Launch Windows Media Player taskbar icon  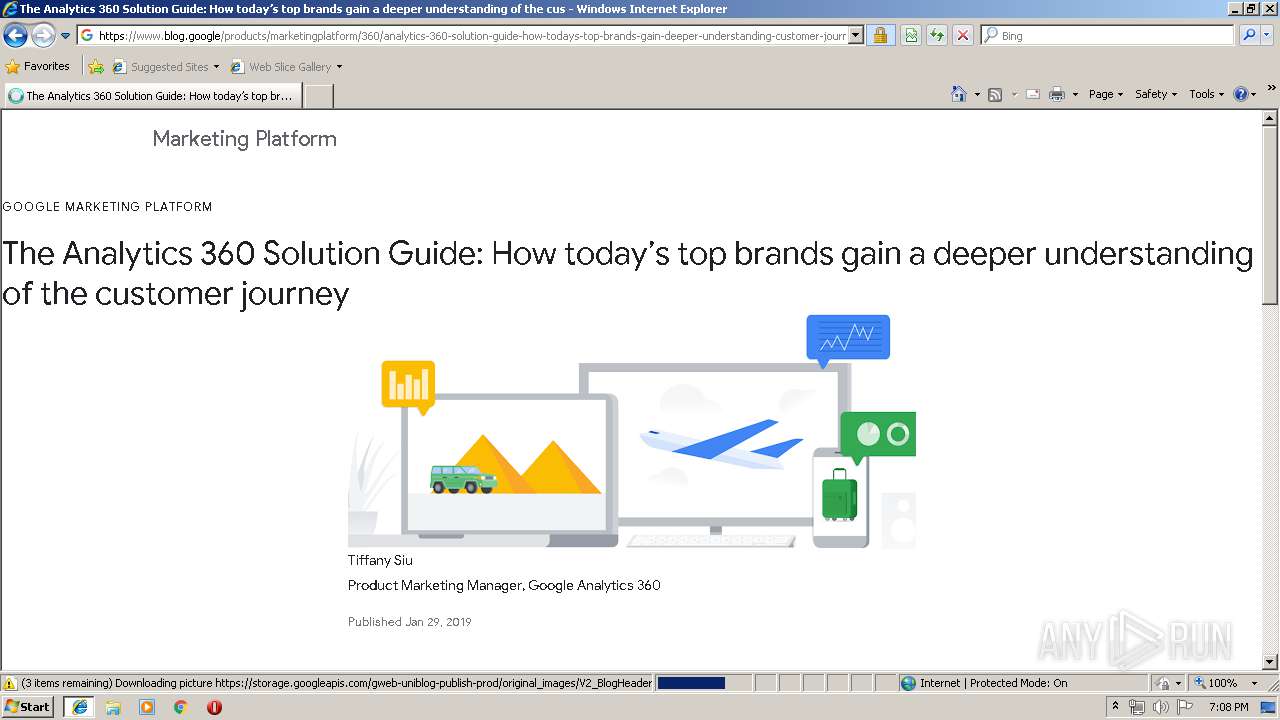[147, 707]
